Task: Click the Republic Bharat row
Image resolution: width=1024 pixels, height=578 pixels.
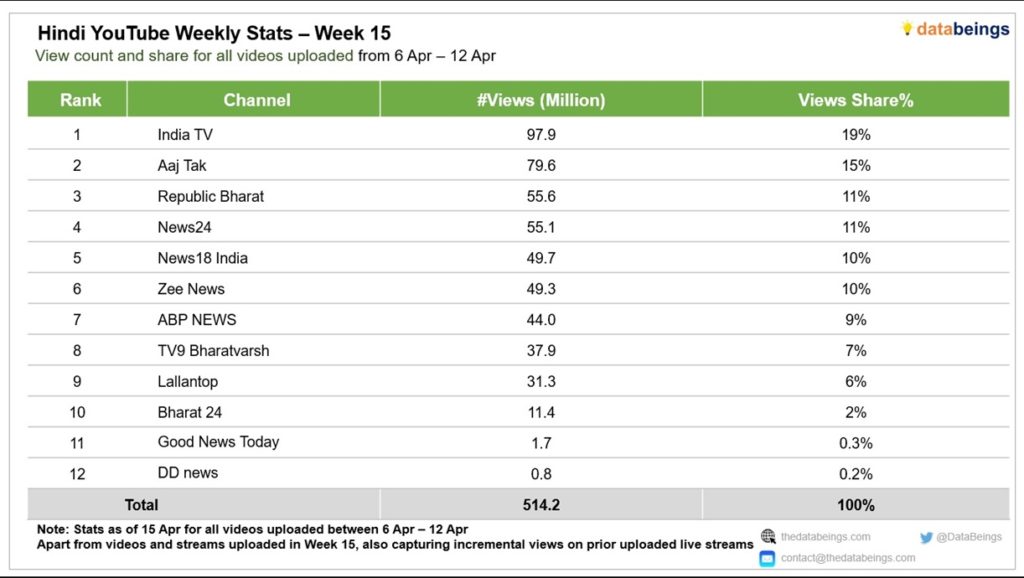Action: 519,196
